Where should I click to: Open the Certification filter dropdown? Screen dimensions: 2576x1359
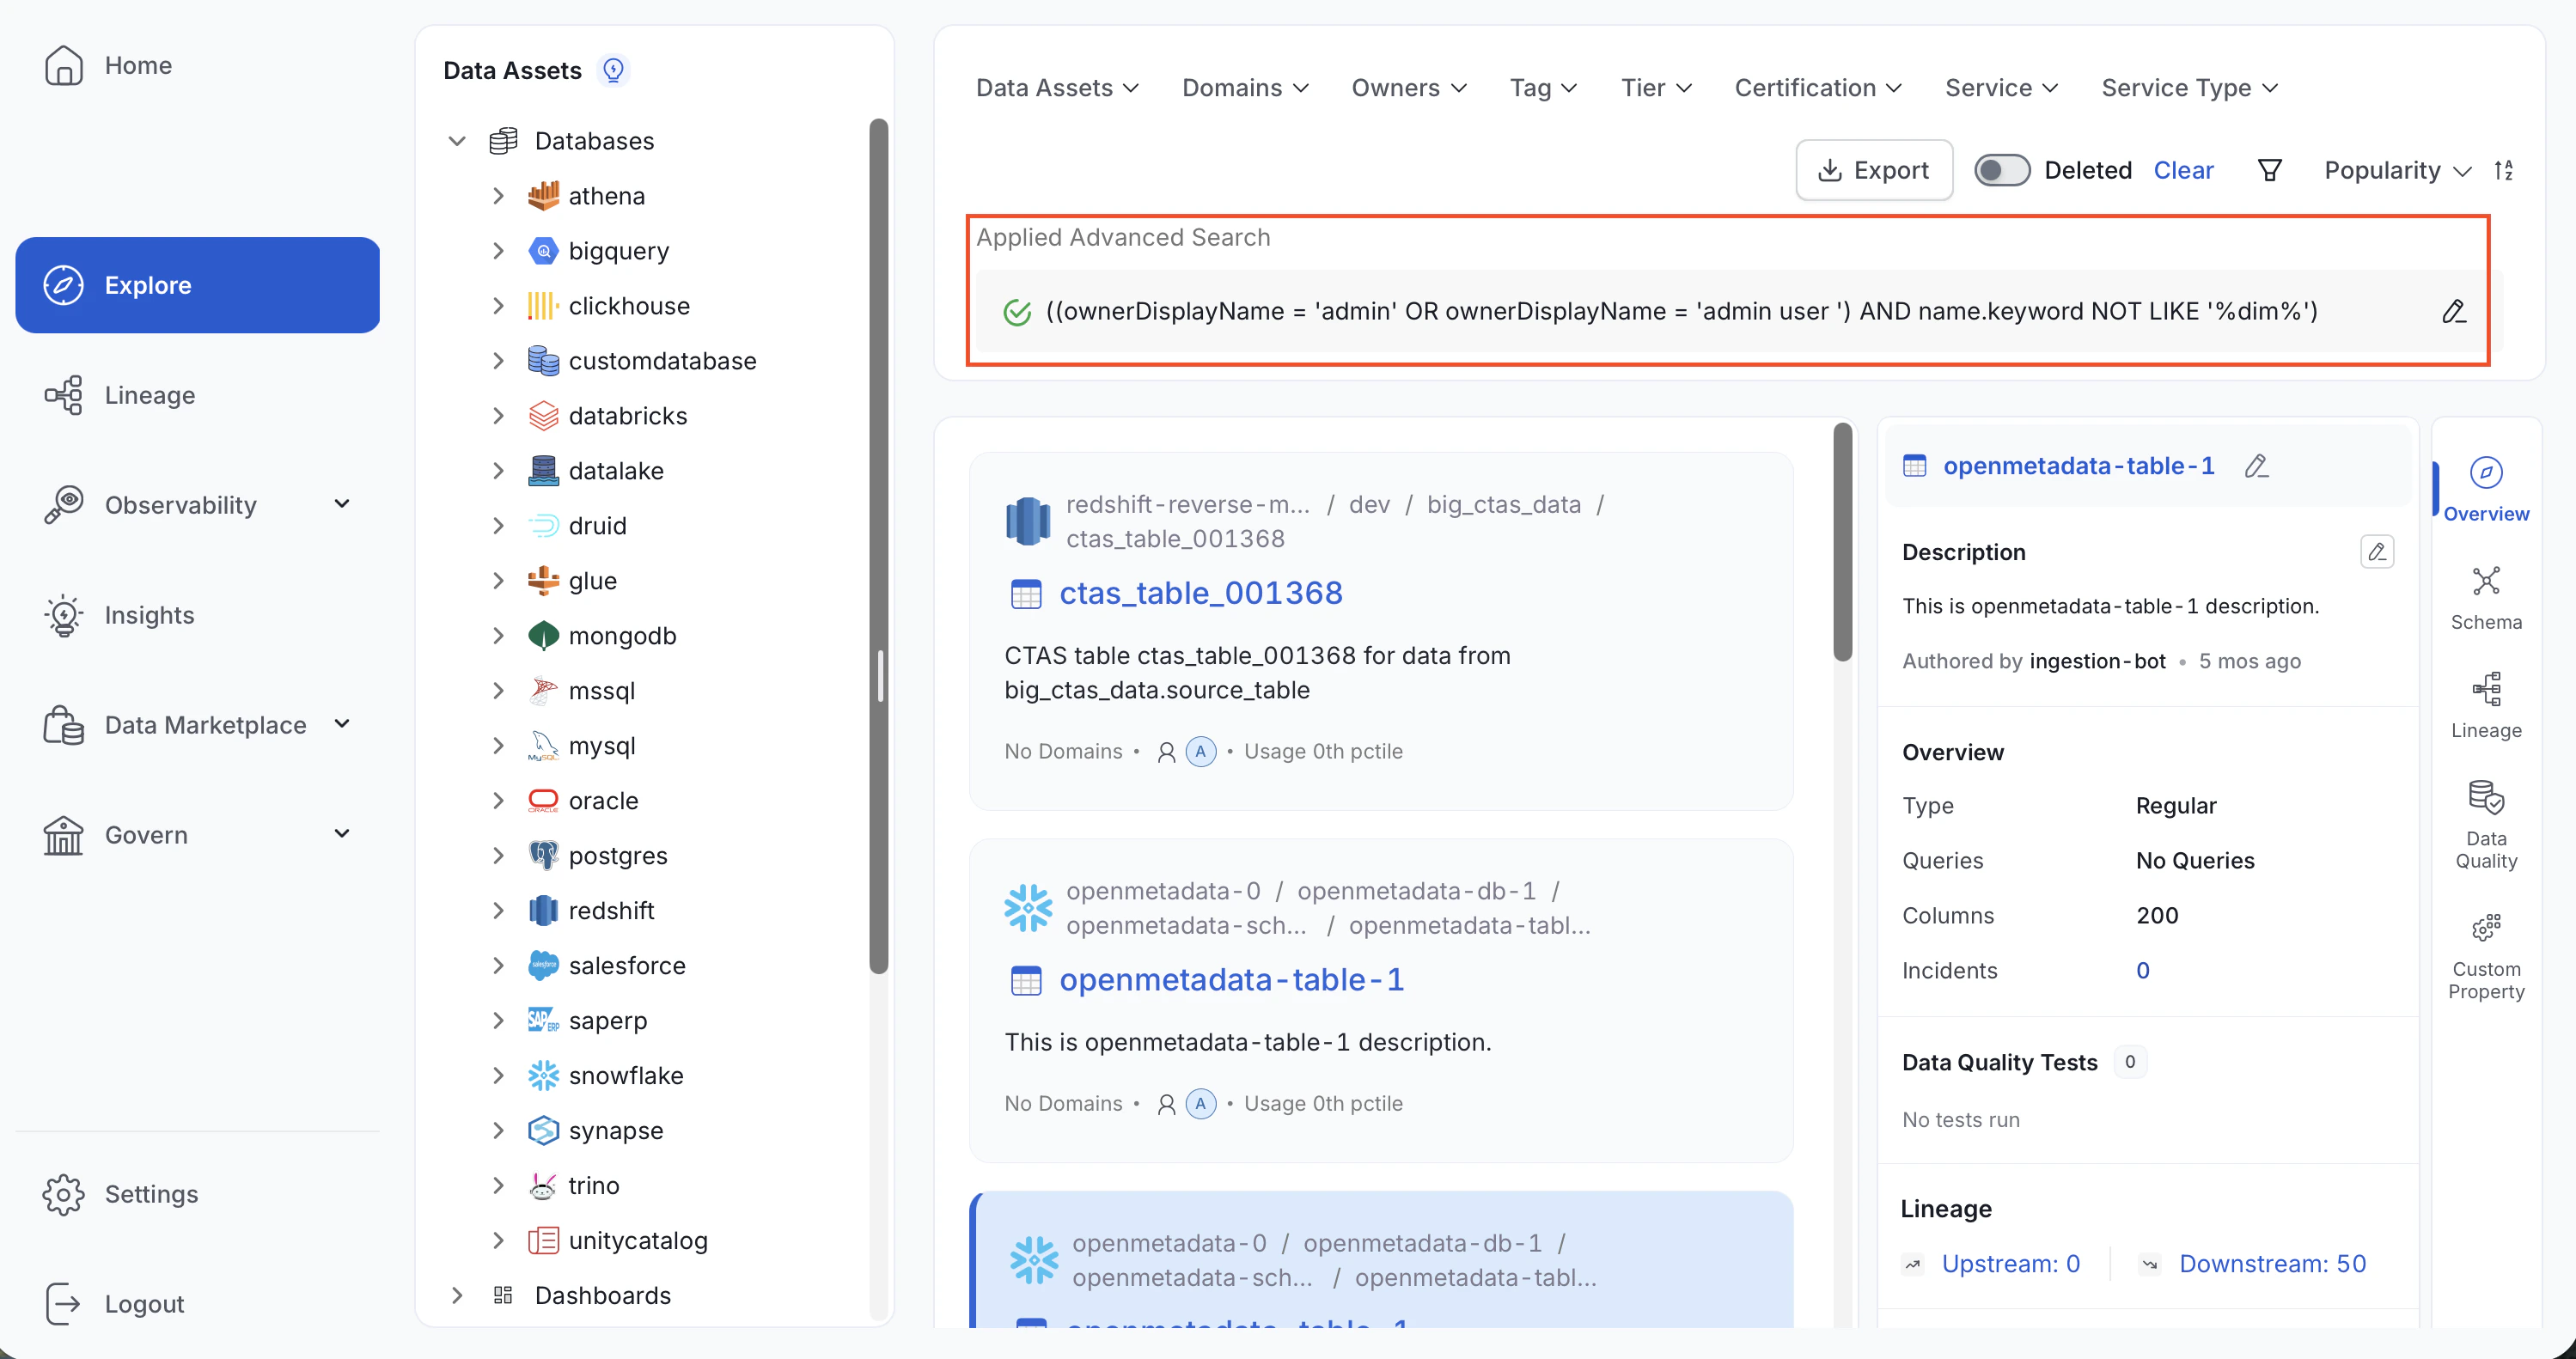pyautogui.click(x=1817, y=88)
